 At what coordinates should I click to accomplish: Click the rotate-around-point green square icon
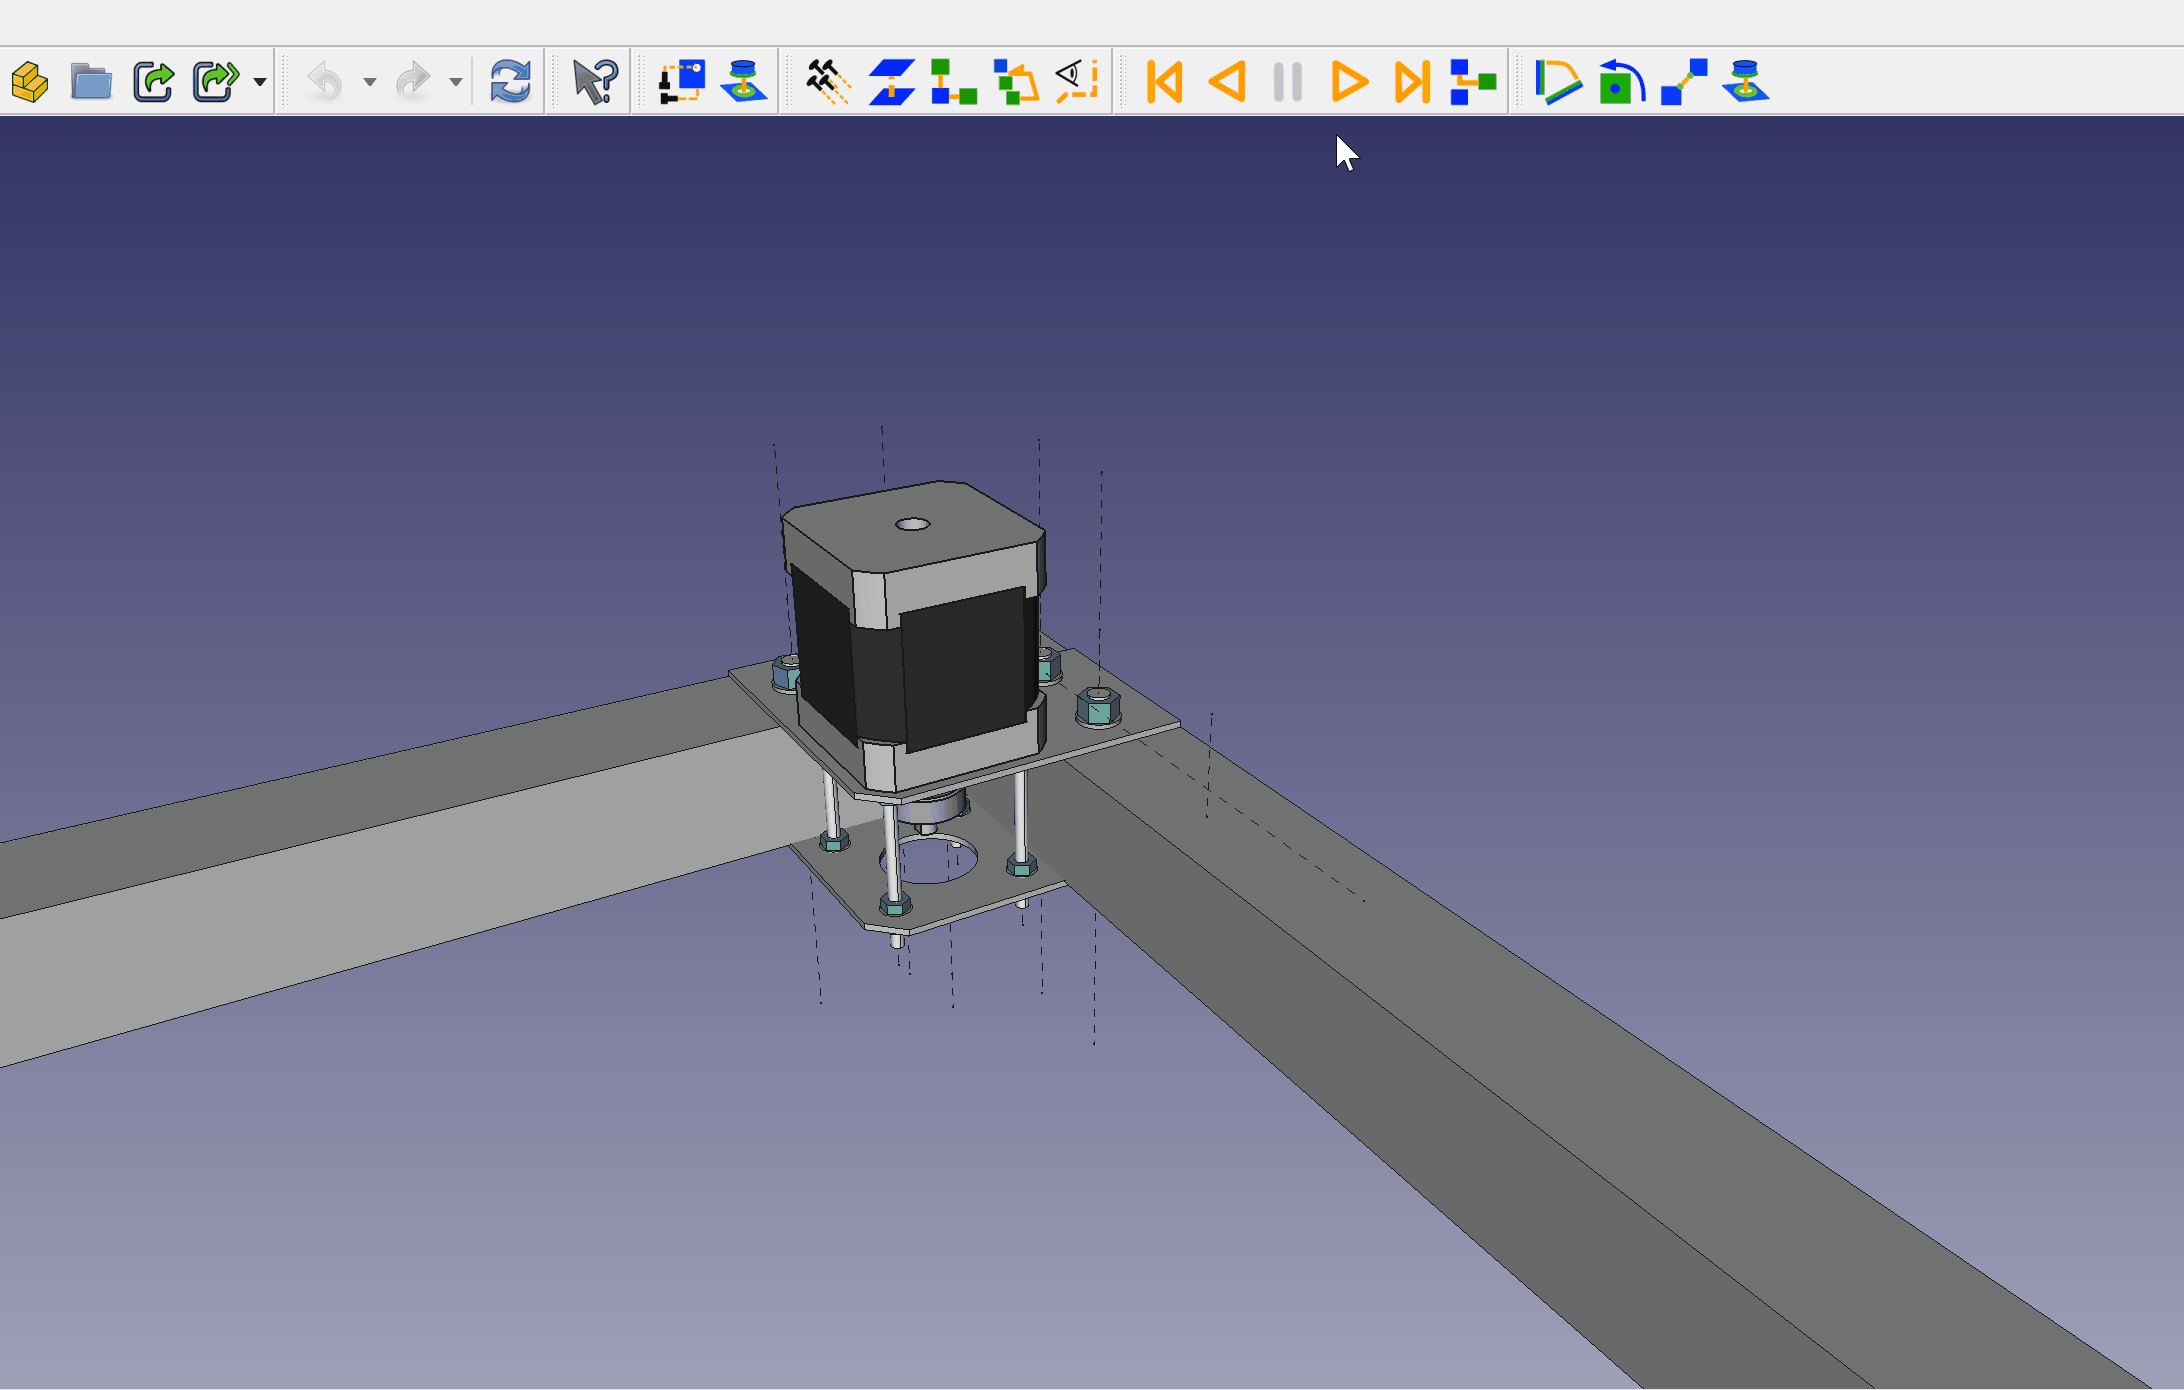pos(1620,82)
